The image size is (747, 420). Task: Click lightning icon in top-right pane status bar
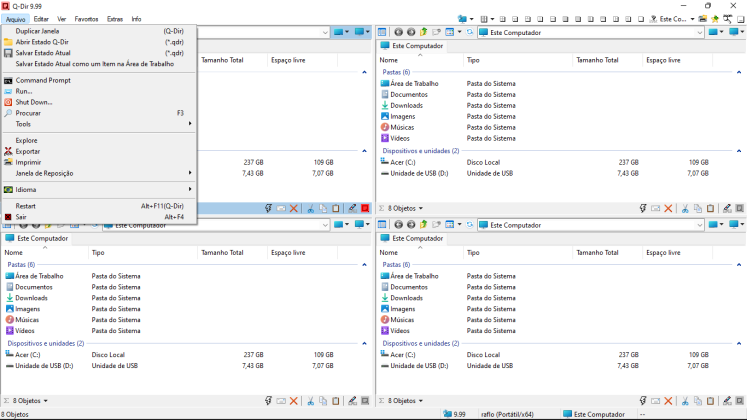pyautogui.click(x=643, y=208)
